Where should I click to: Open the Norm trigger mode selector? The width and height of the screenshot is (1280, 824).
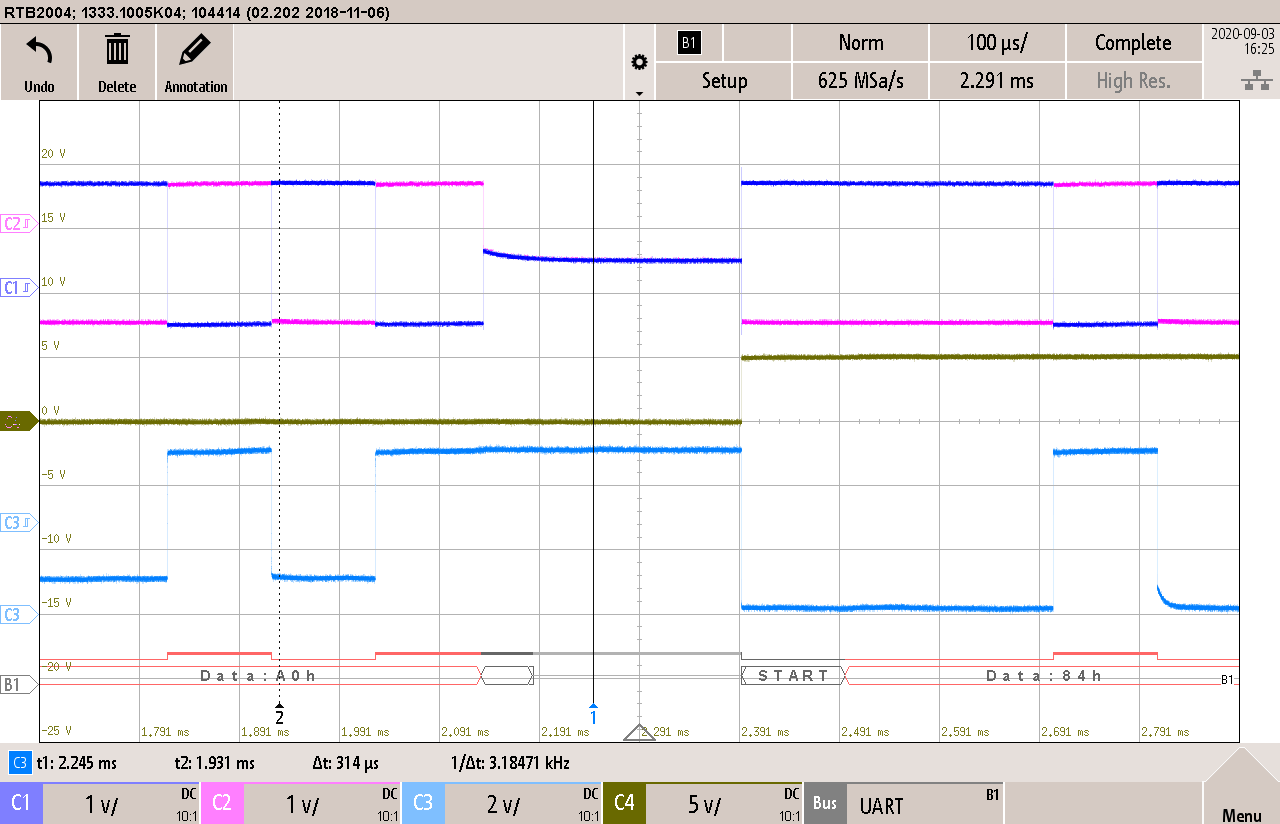860,42
